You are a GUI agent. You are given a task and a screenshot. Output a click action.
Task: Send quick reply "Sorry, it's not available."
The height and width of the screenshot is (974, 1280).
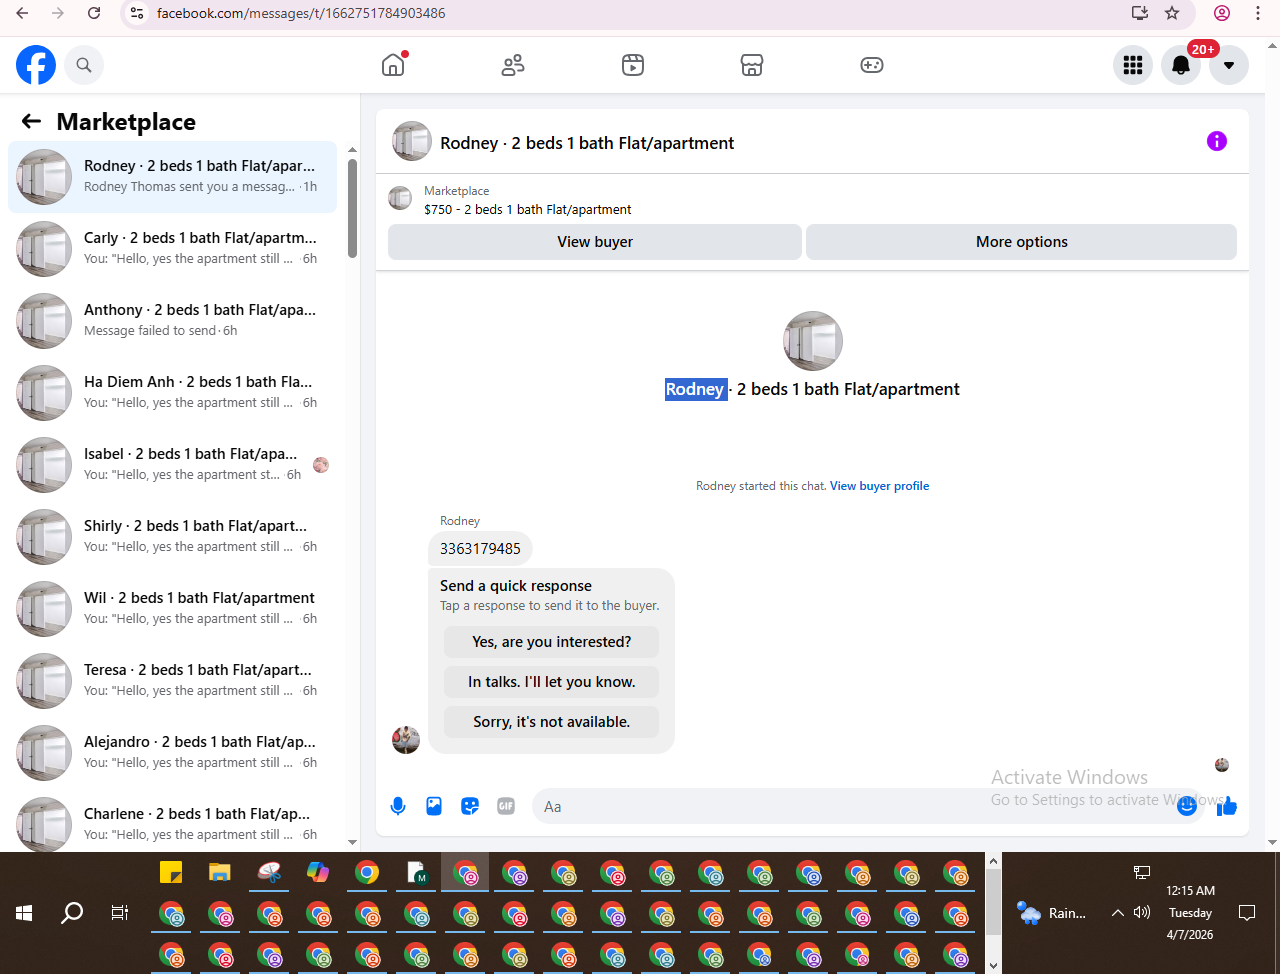click(x=552, y=722)
